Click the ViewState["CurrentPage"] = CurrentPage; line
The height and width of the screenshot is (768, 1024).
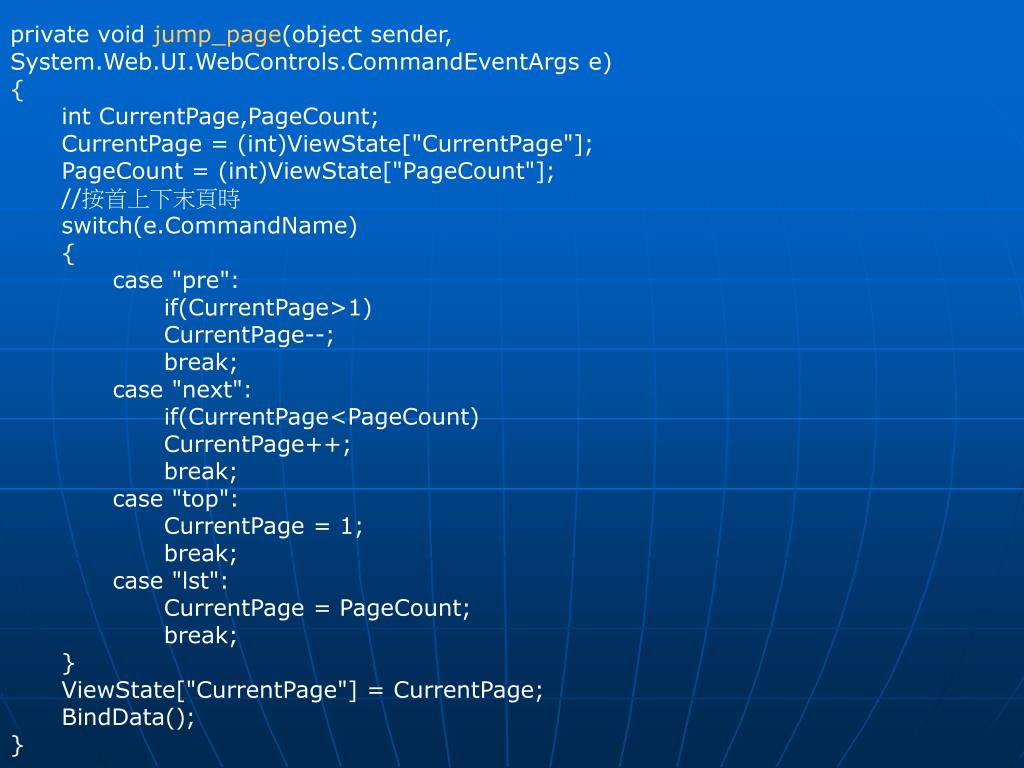tap(302, 691)
